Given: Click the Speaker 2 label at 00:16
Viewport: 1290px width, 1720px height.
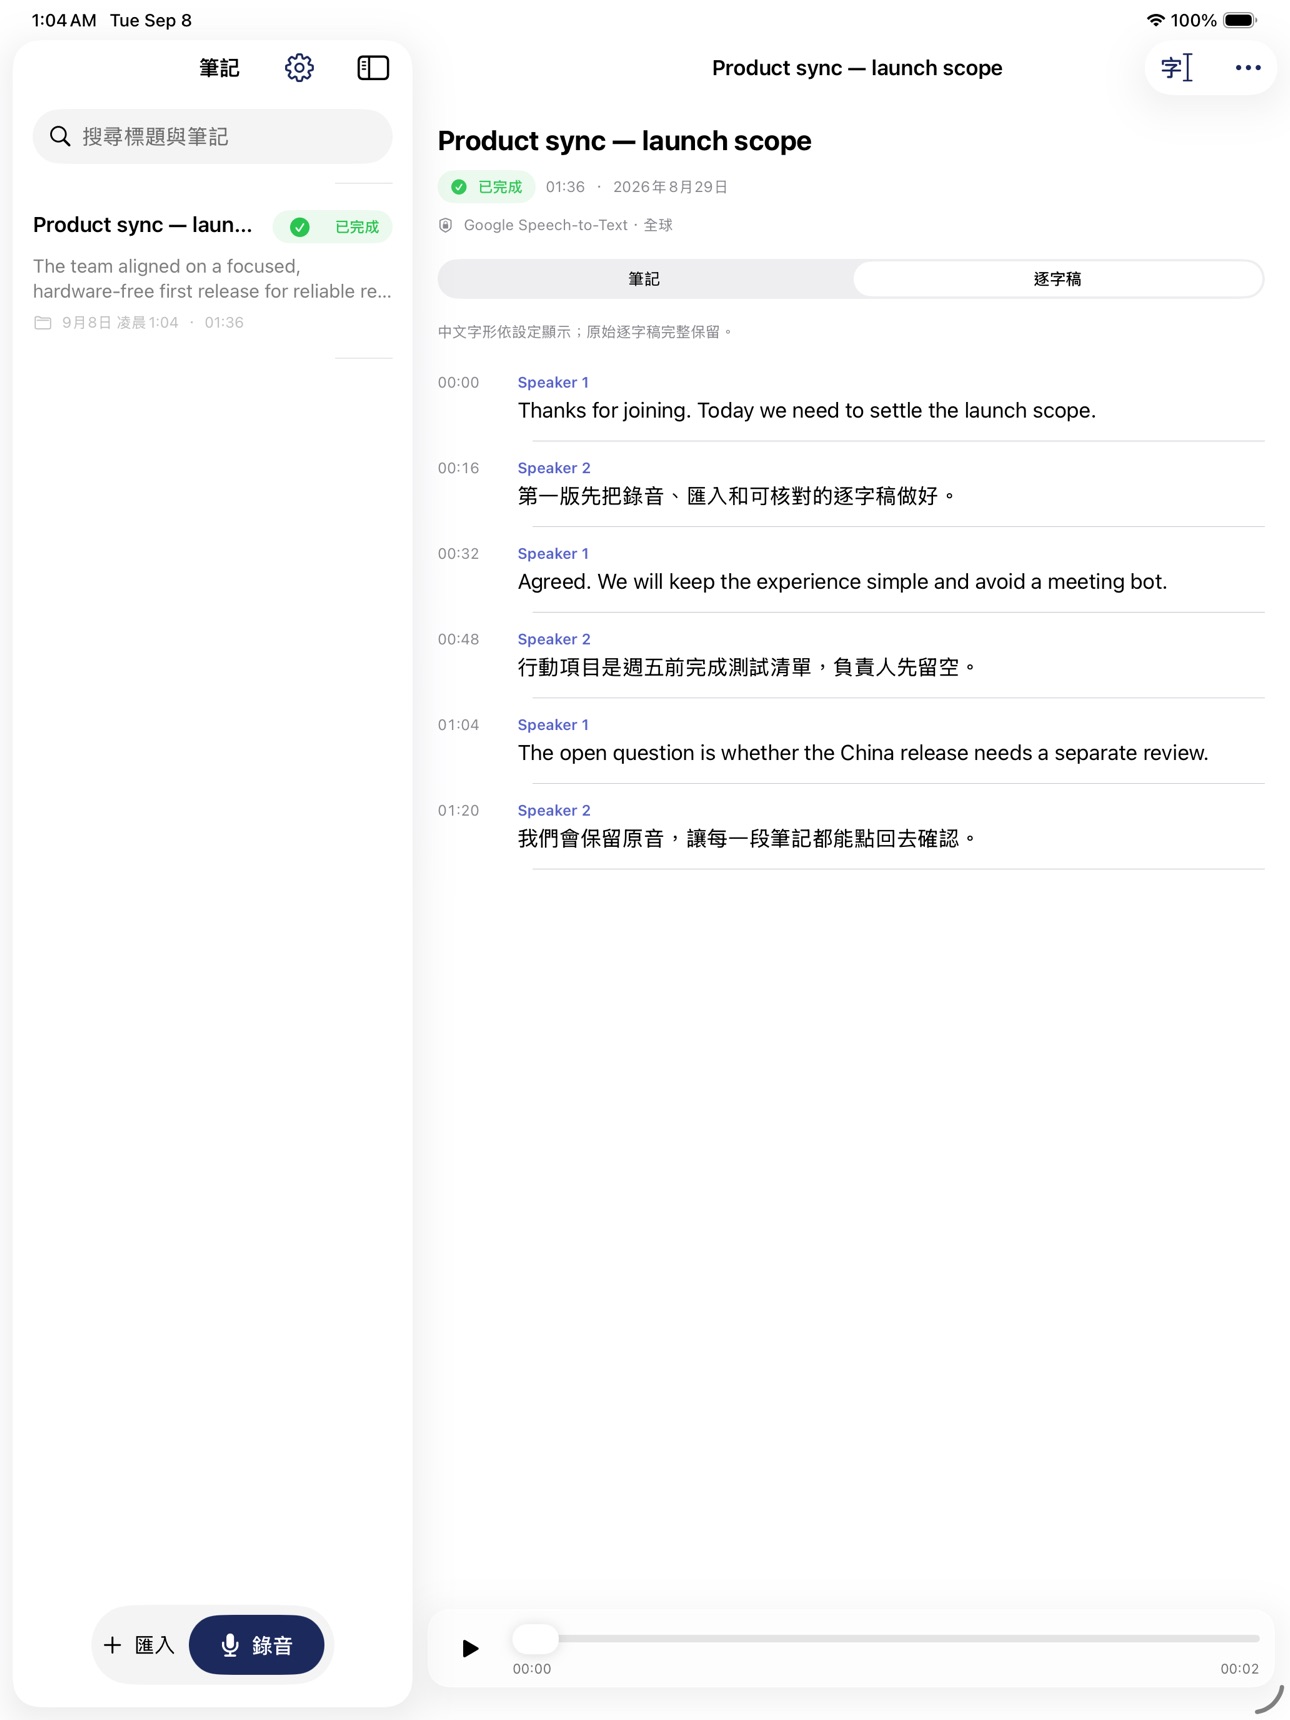Looking at the screenshot, I should pyautogui.click(x=554, y=468).
